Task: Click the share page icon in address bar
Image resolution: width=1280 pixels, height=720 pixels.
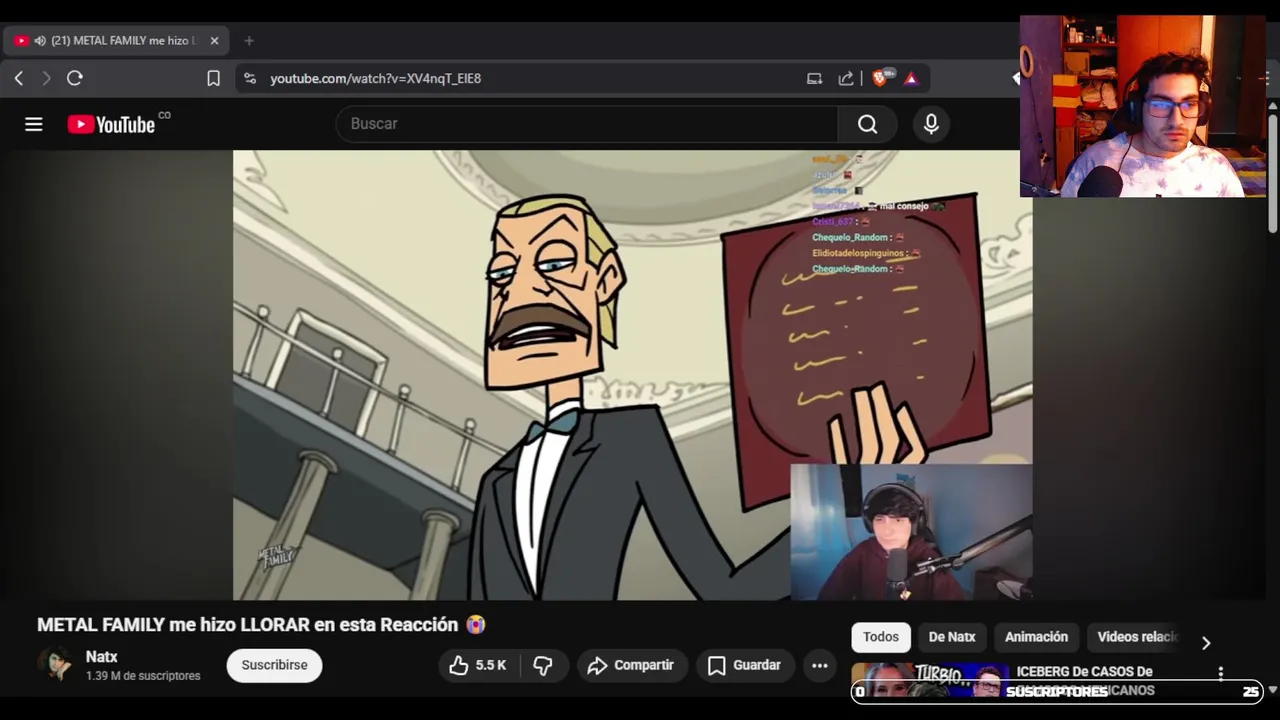Action: pos(846,78)
